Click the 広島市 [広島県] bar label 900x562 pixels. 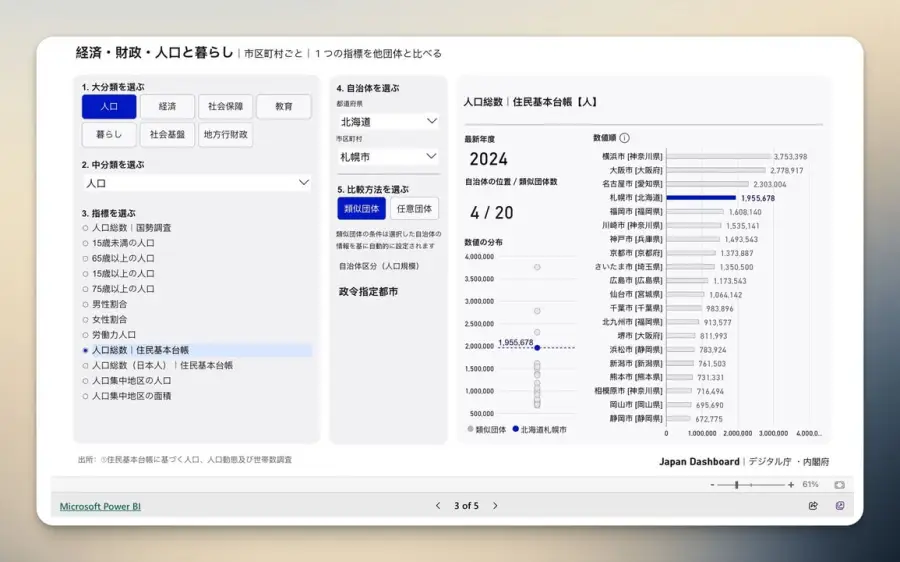pos(636,281)
